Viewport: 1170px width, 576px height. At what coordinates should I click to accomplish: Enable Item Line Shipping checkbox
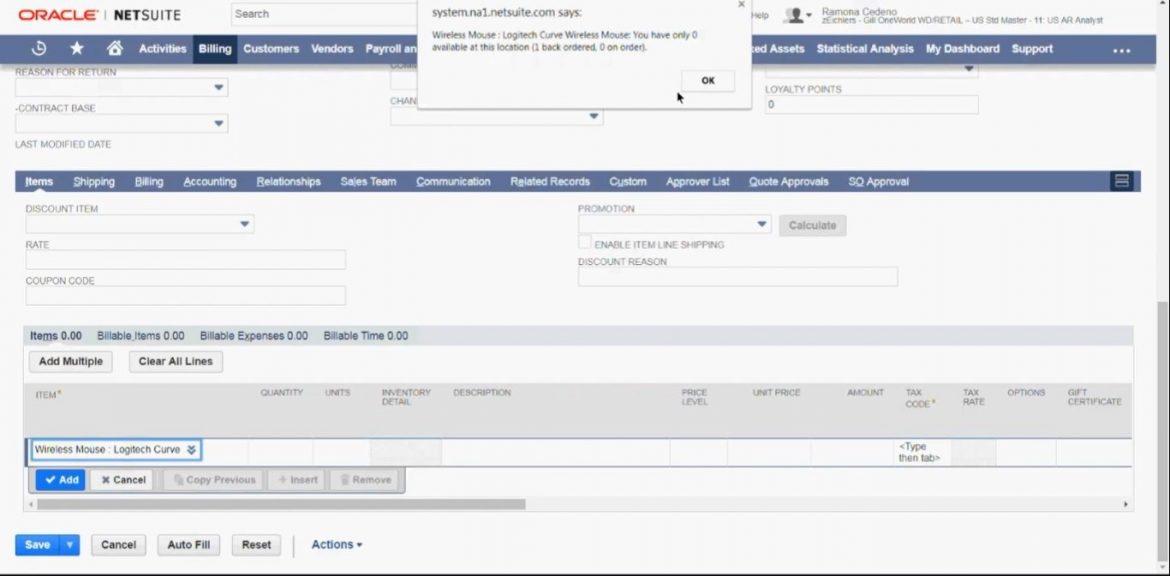click(x=585, y=242)
